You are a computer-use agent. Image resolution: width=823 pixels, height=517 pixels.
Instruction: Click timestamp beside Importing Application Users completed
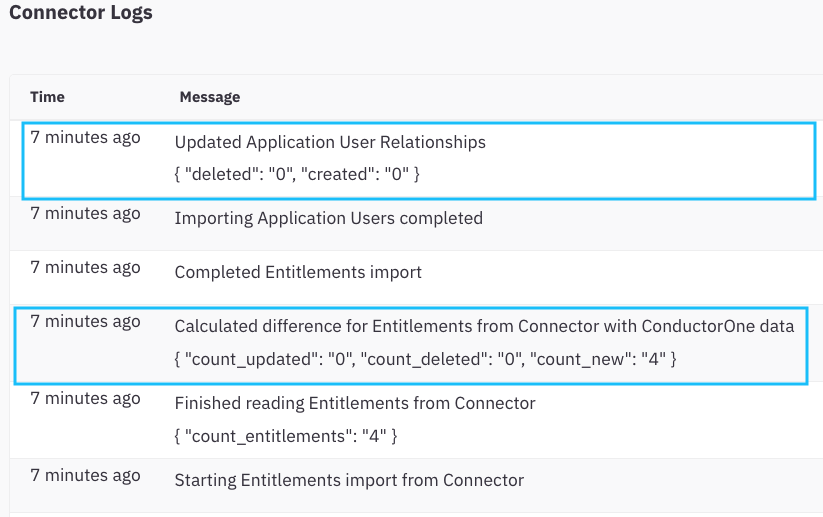85,214
